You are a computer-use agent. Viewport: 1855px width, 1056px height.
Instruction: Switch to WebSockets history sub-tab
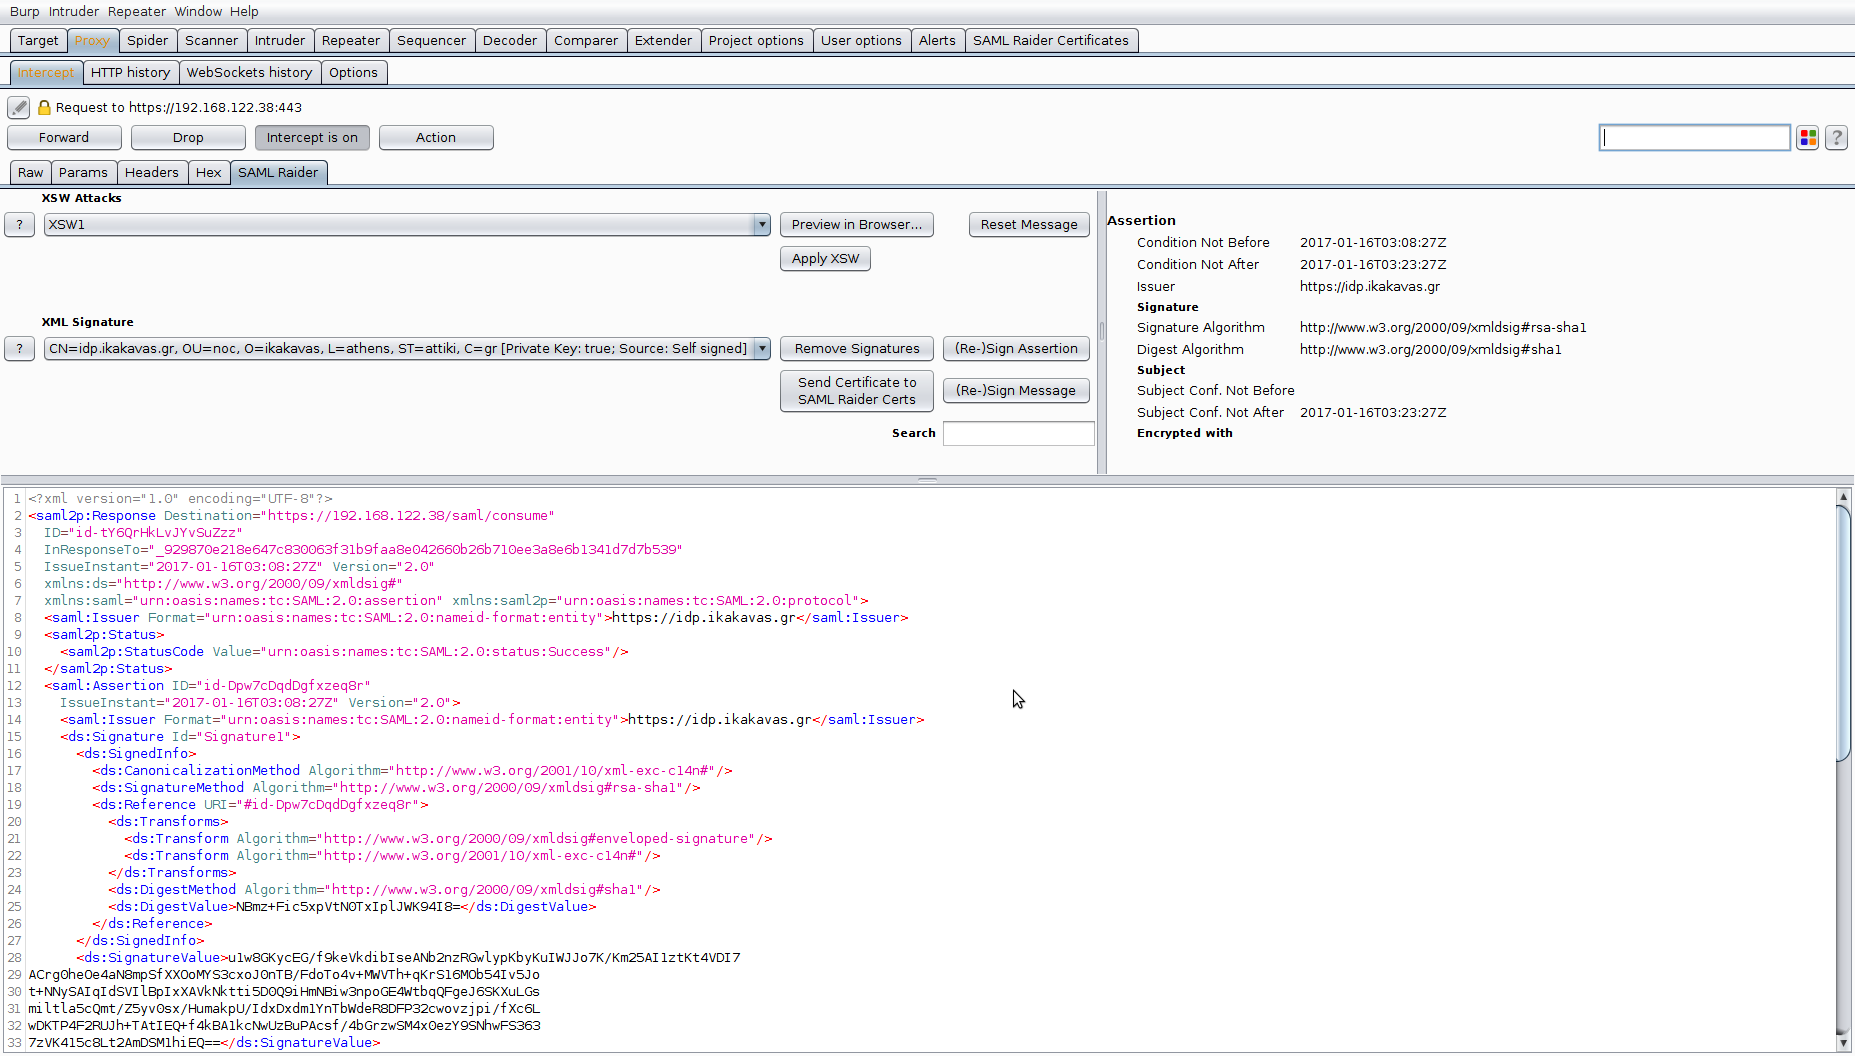coord(249,73)
